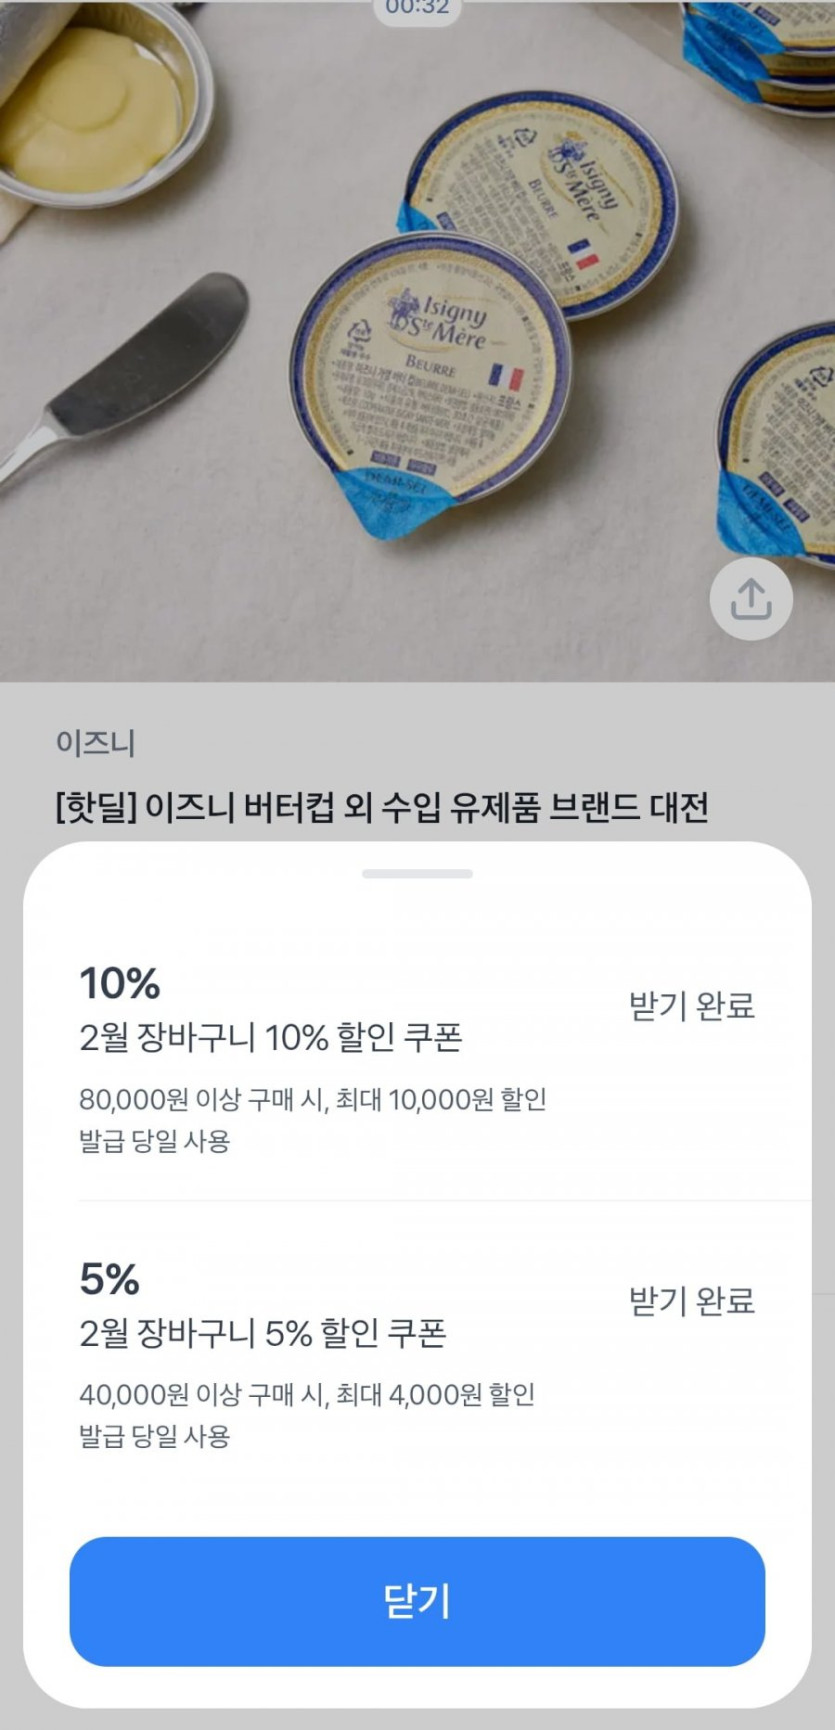Select the 2월 장바구니 5% 할인 쿠폰 title
The image size is (835, 1730).
[x=263, y=1333]
